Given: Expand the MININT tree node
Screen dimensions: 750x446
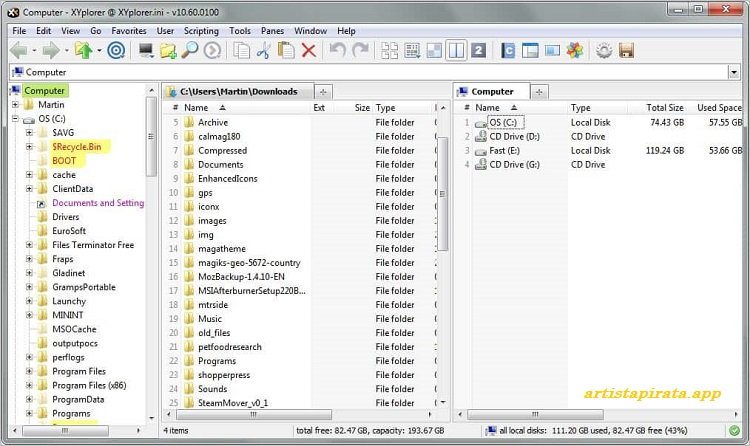Looking at the screenshot, I should 29,315.
